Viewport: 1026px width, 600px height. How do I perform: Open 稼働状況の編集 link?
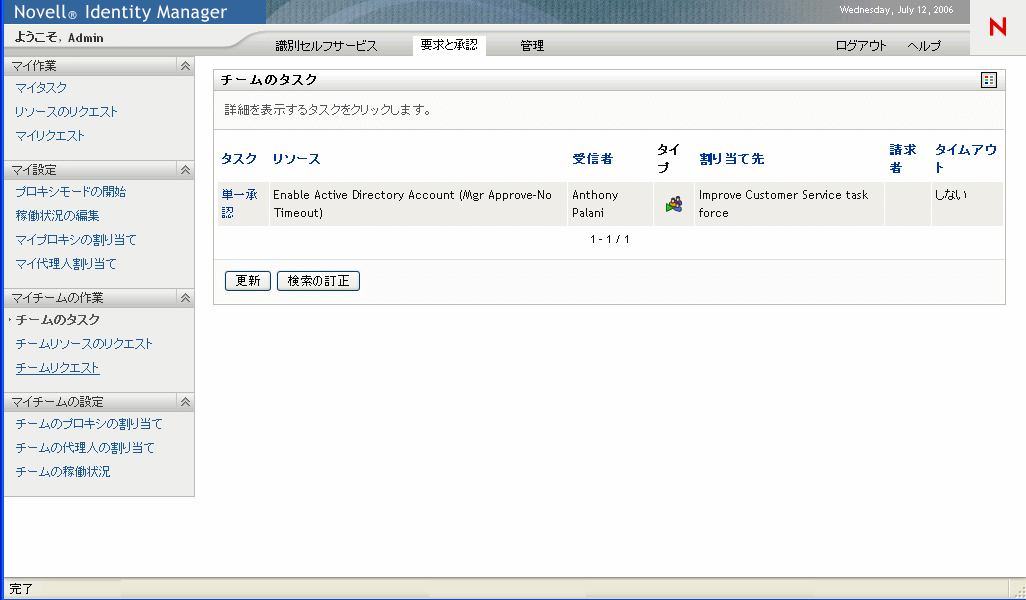coord(58,216)
